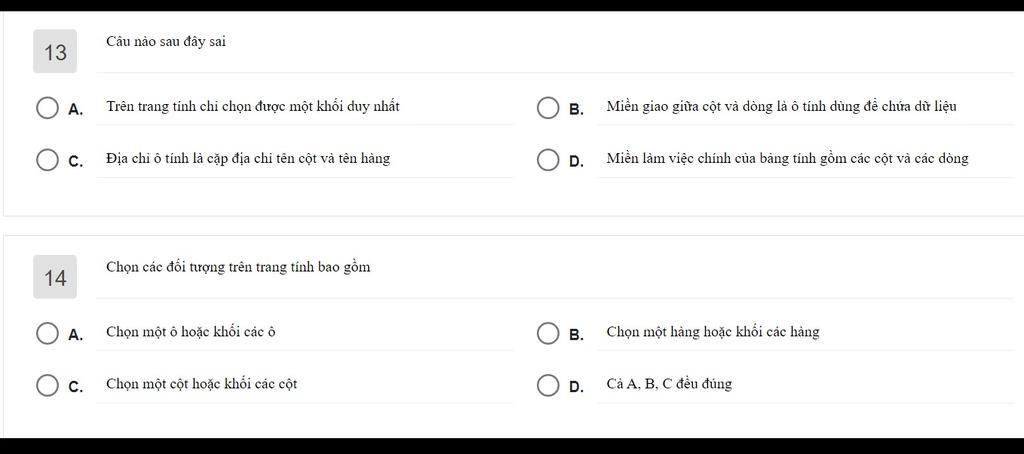Click answer text "Chọn một hàng hoặc khối các hàng"
This screenshot has width=1024, height=454.
tap(713, 331)
